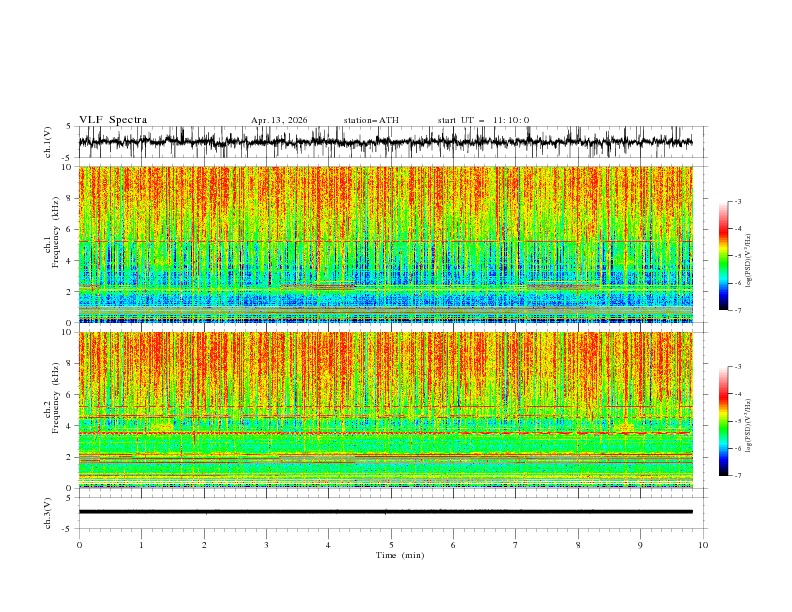792x612 pixels.
Task: Click ch.1 color bar 'log(PSD)(V²/Hz)' label
Action: click(748, 261)
